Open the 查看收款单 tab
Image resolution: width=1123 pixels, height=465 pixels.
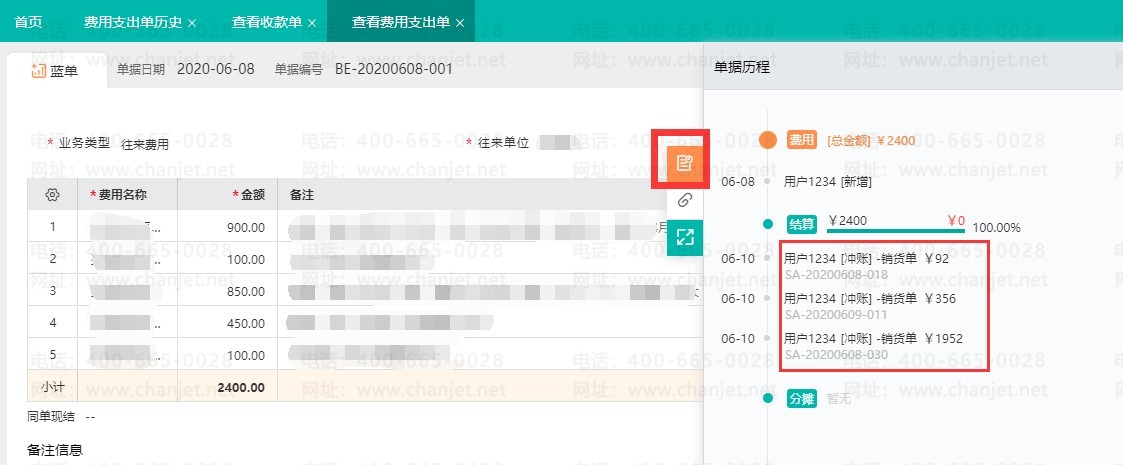[x=266, y=21]
